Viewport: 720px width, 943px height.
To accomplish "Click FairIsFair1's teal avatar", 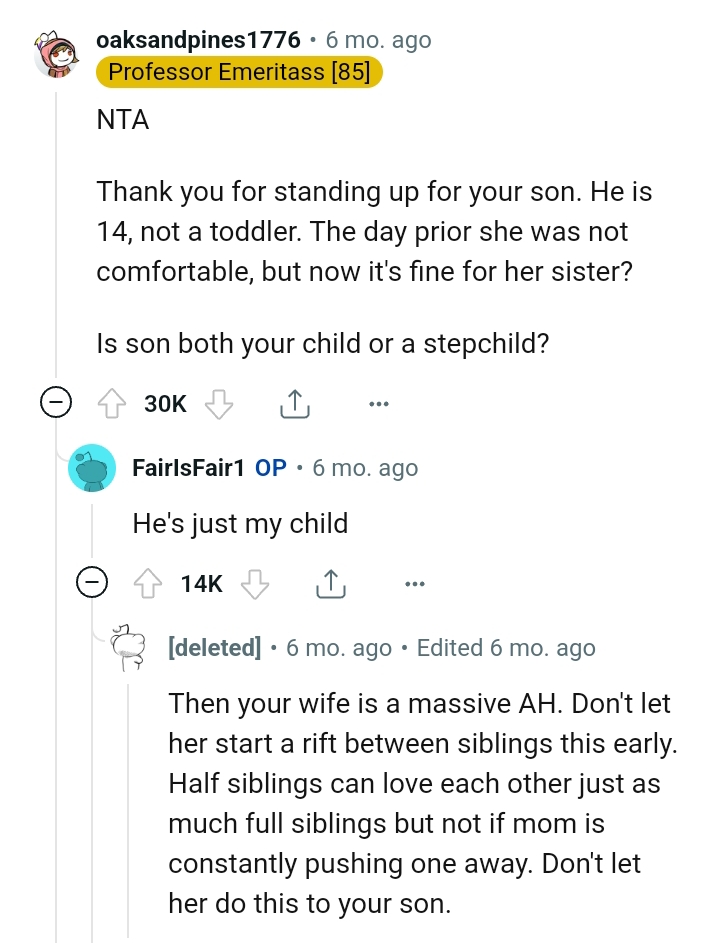I will [x=92, y=468].
